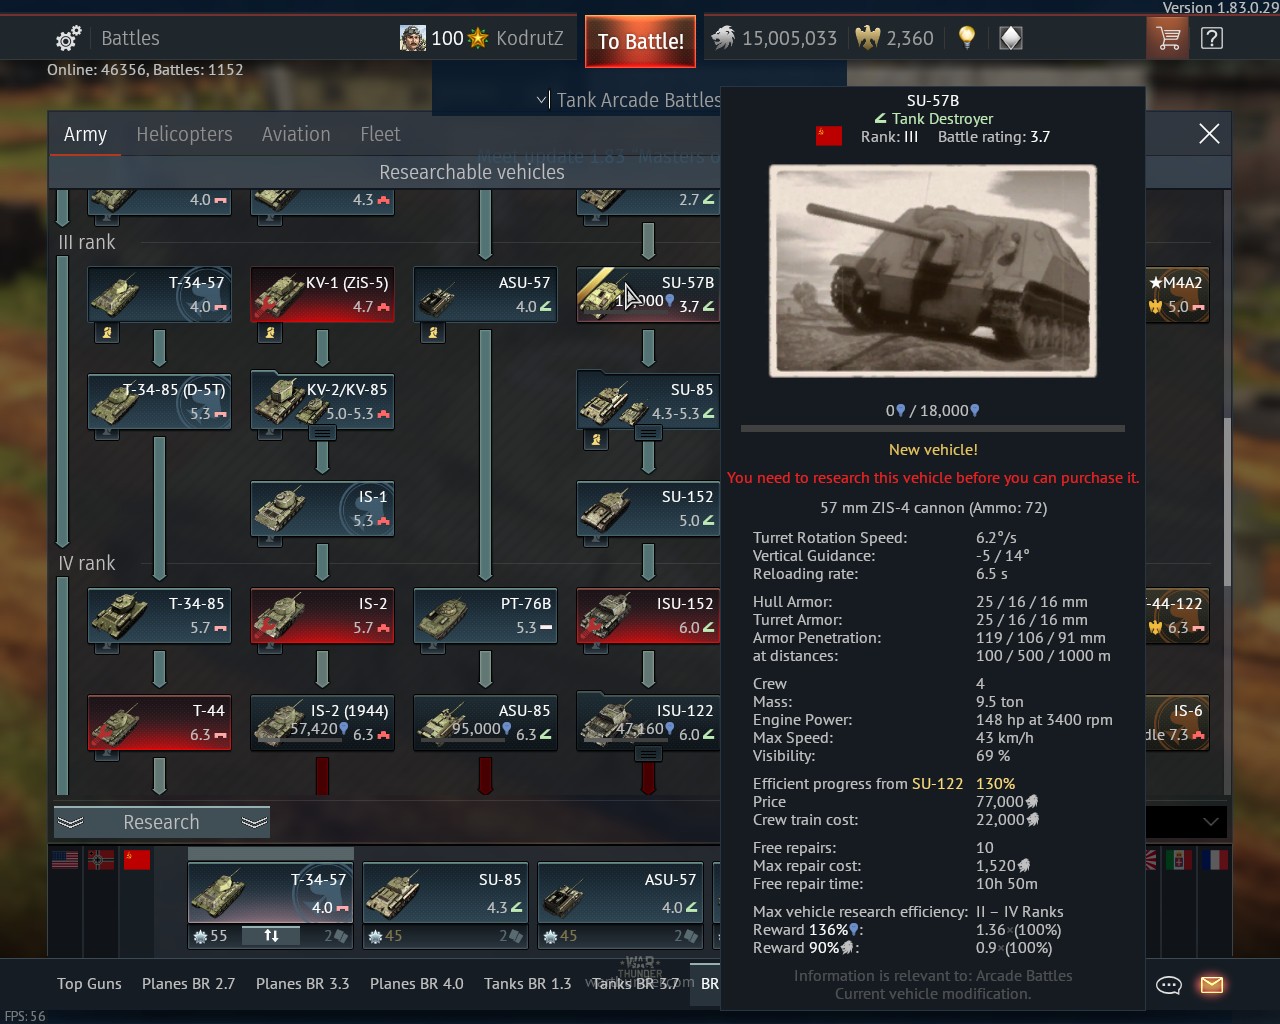
Task: Select the SU-57B vehicle in tree
Action: pyautogui.click(x=648, y=294)
